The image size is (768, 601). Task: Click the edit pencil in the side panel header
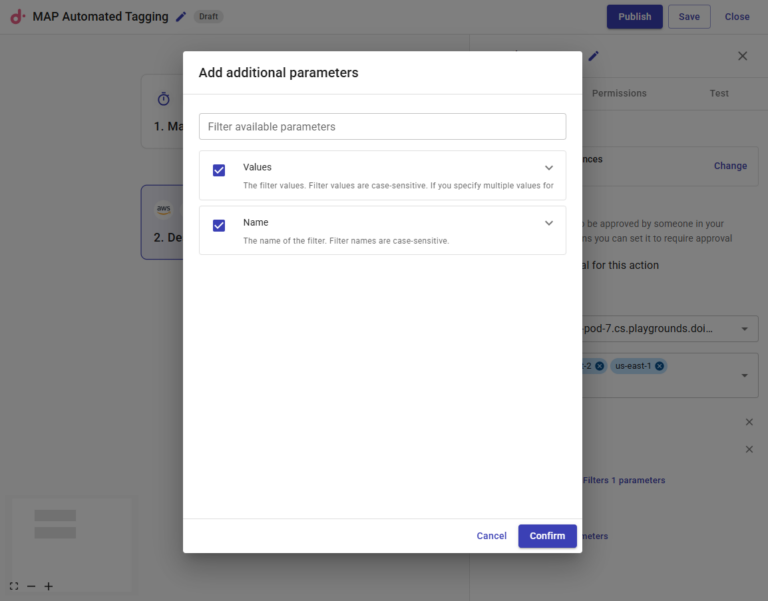[593, 56]
